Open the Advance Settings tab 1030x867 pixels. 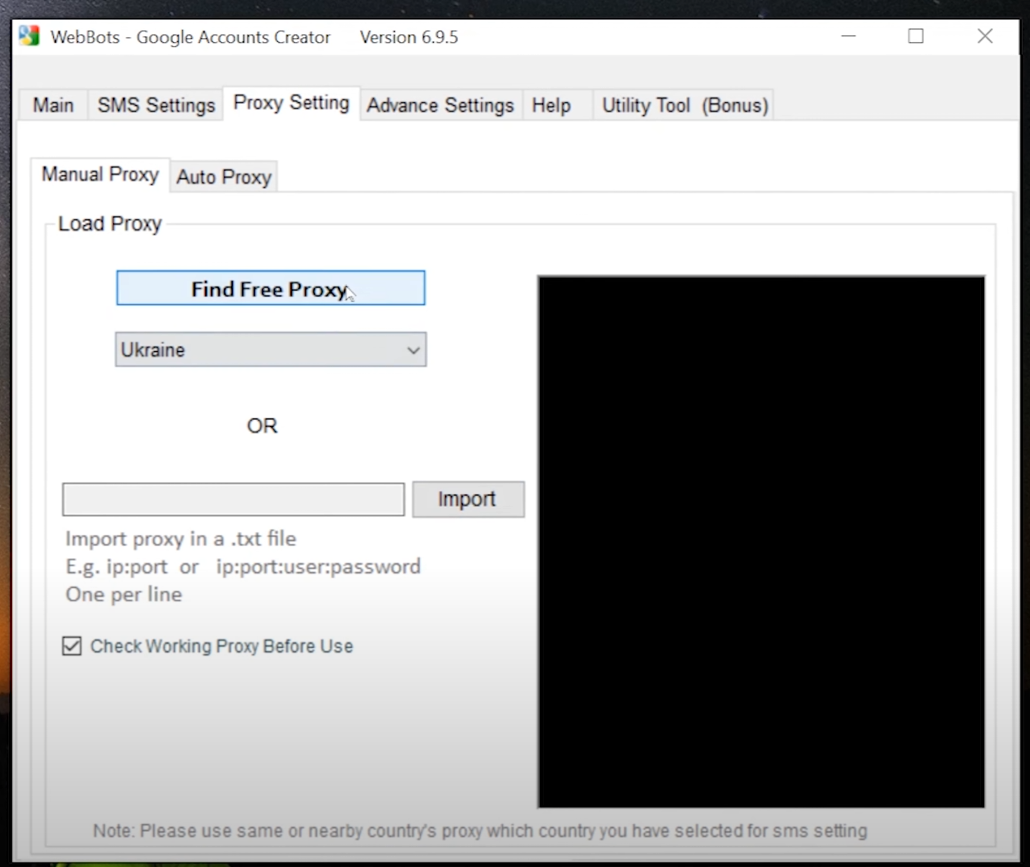[440, 105]
